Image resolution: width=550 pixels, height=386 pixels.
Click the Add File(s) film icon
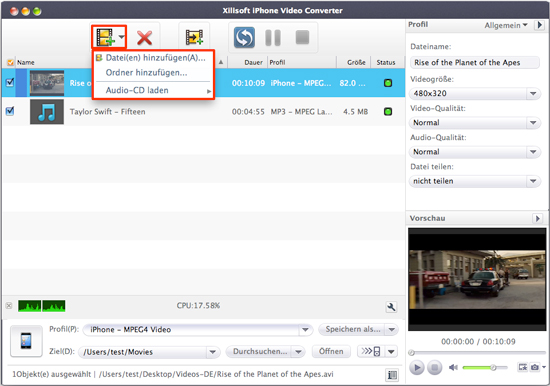point(106,37)
